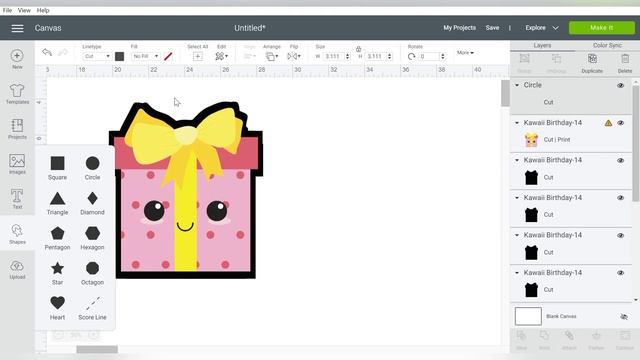Image resolution: width=640 pixels, height=360 pixels.
Task: Click the New project icon
Action: pyautogui.click(x=17, y=59)
